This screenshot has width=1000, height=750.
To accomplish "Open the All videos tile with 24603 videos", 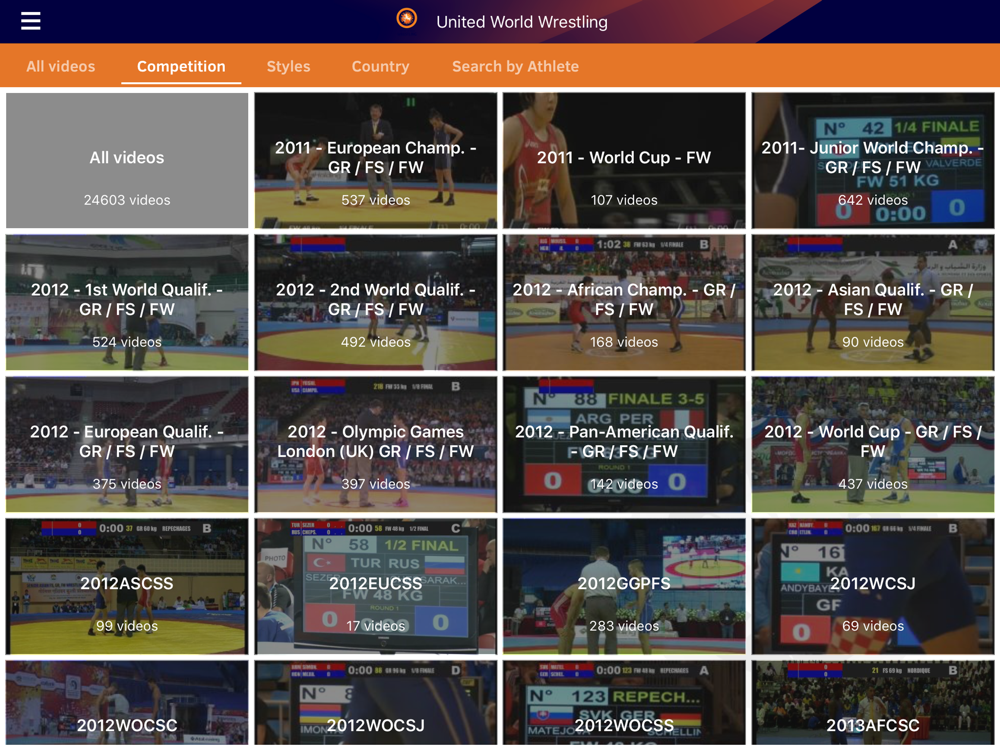I will pos(127,161).
